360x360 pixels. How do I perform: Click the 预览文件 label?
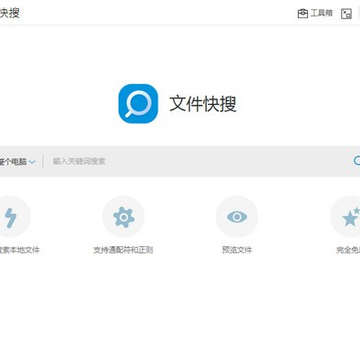point(237,250)
